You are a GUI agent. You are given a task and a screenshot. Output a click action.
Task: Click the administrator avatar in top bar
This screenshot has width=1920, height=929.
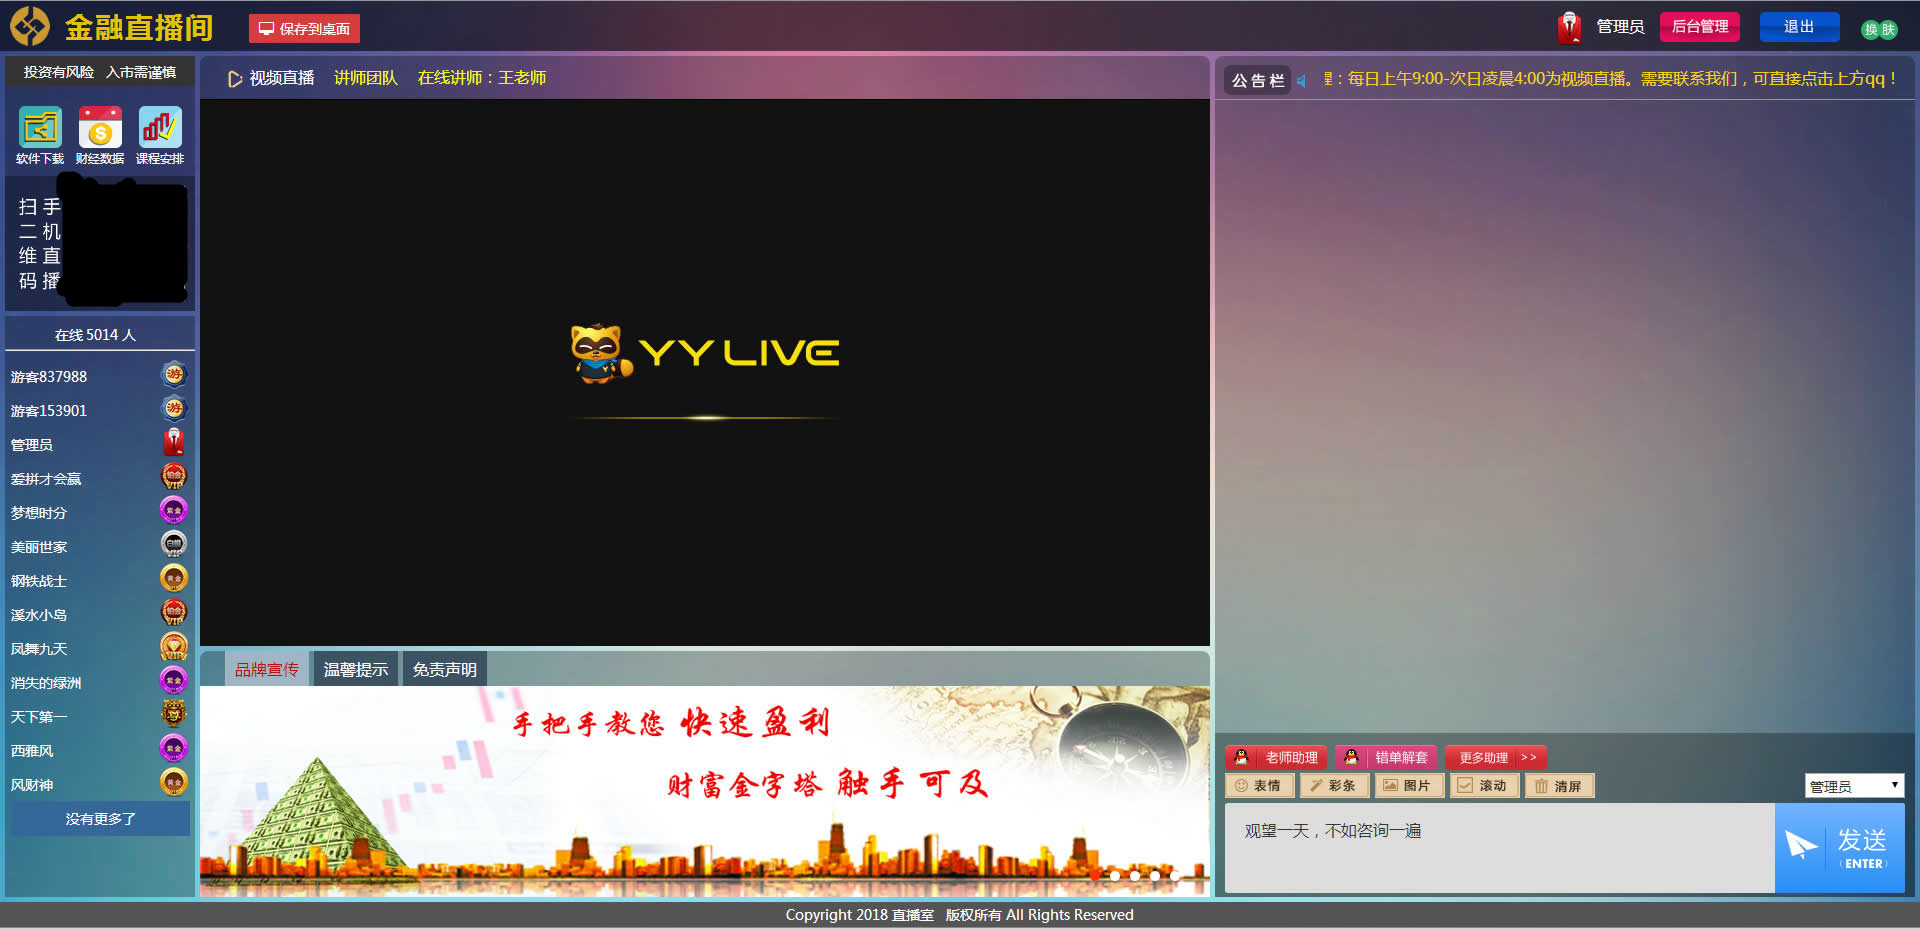(1569, 27)
